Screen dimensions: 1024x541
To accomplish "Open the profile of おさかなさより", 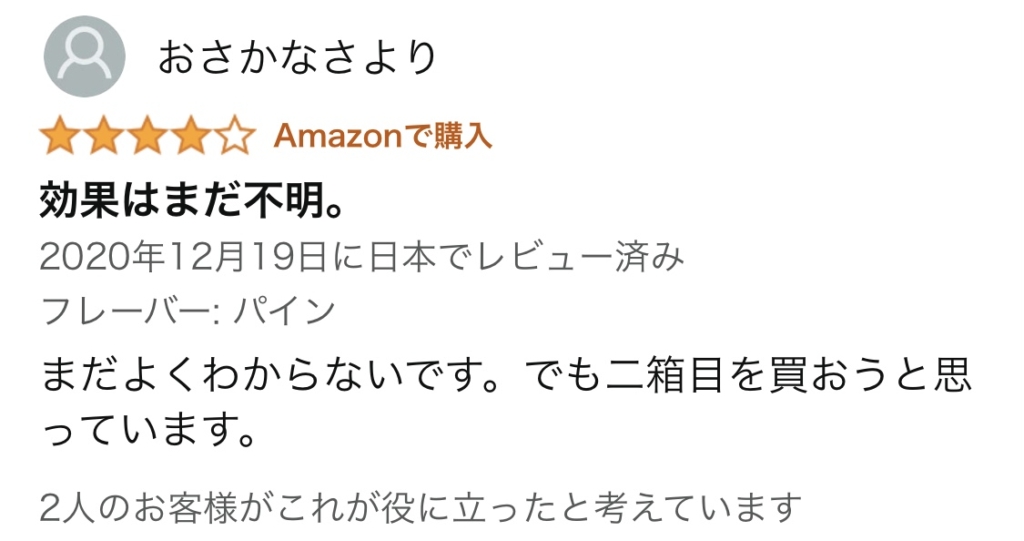I will pos(297,57).
